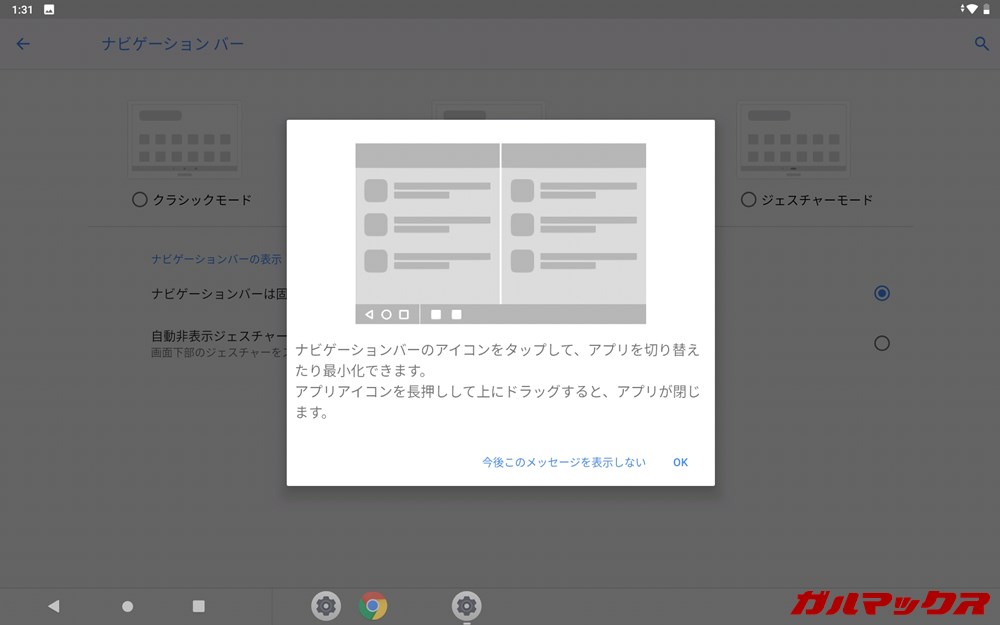
Task: Tap the Settings gear icon in the bottom bar
Action: (x=325, y=606)
